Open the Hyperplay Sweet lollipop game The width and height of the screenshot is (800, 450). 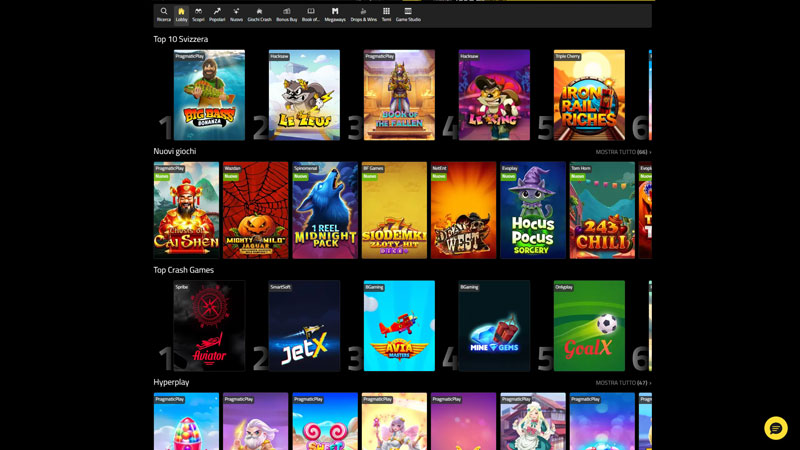[x=325, y=421]
